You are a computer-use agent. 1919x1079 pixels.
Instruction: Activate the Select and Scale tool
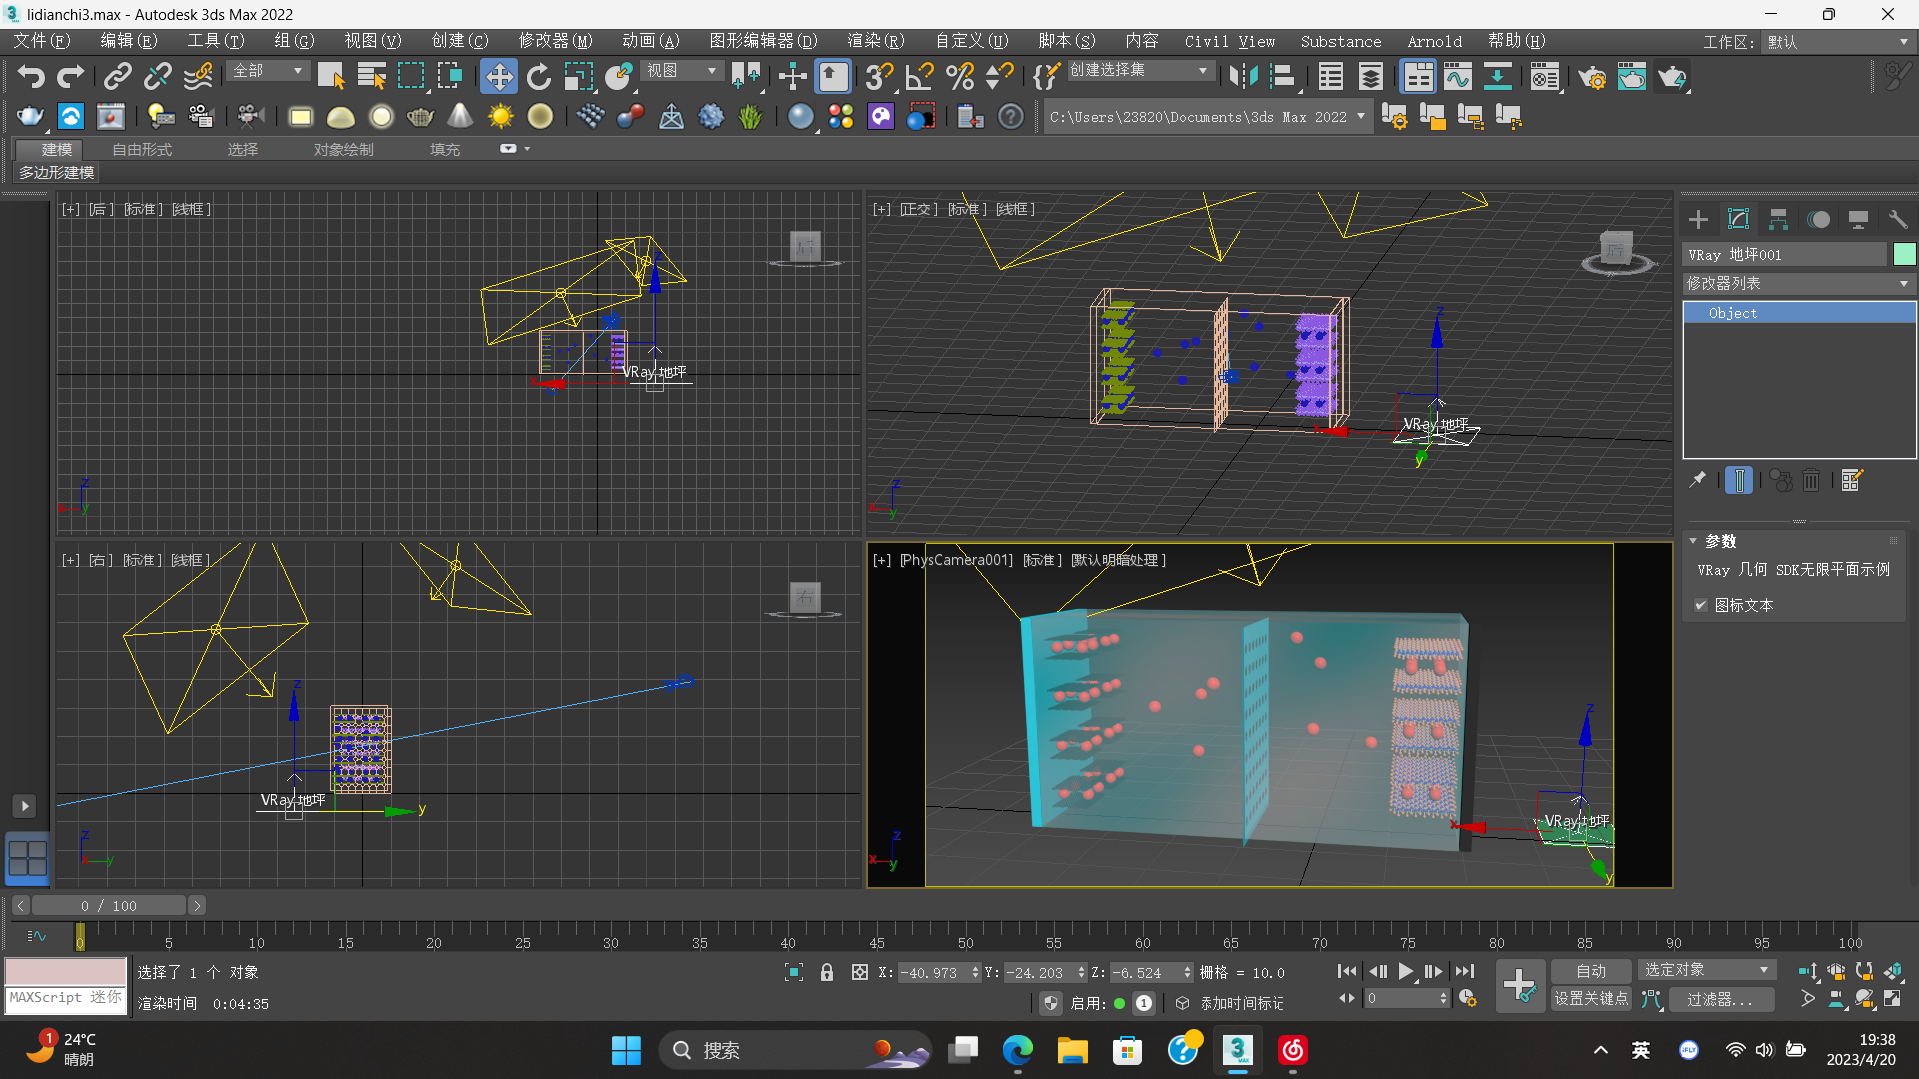pyautogui.click(x=578, y=77)
